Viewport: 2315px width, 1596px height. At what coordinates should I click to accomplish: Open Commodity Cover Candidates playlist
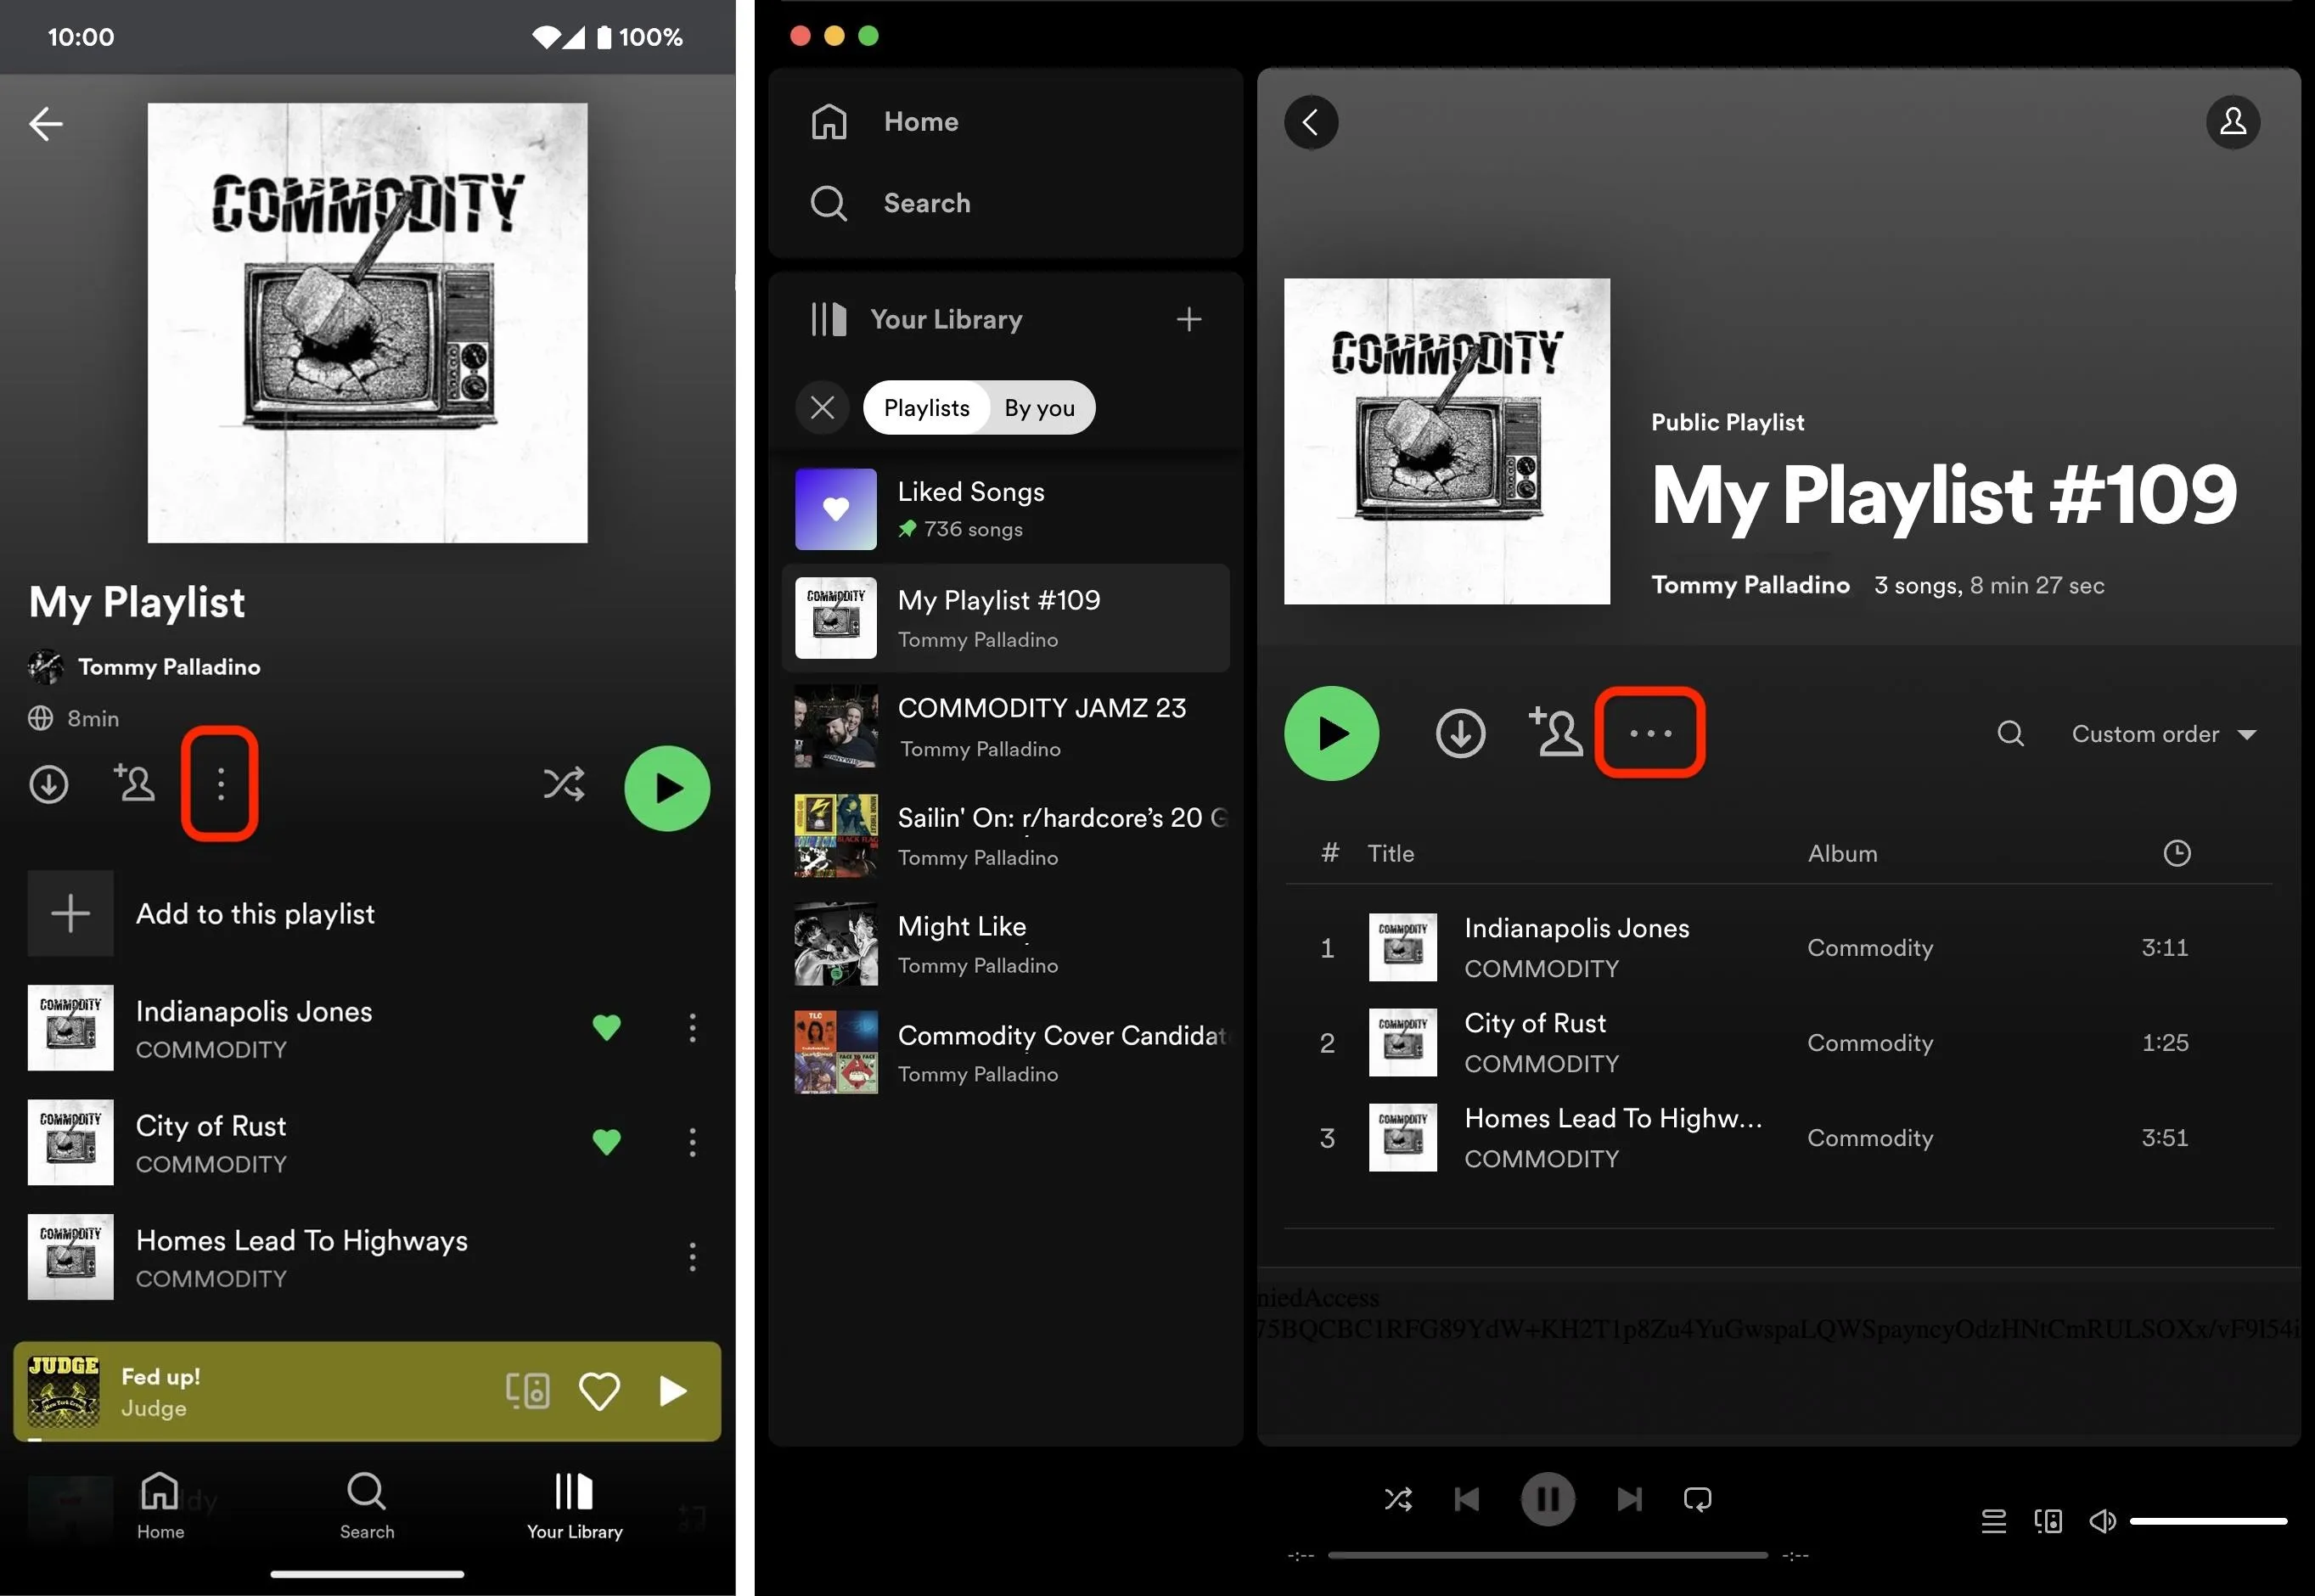click(1006, 1053)
